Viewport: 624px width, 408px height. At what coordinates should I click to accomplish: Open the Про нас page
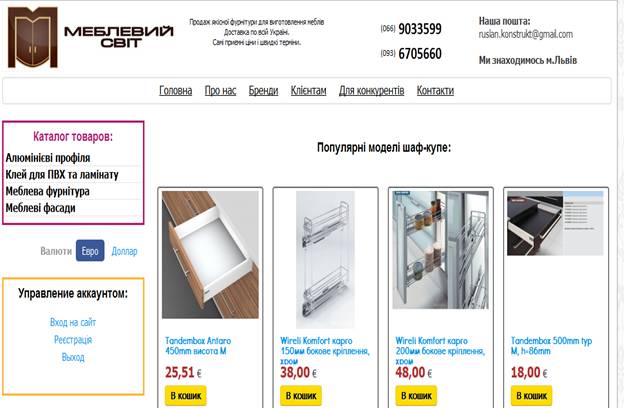[220, 91]
